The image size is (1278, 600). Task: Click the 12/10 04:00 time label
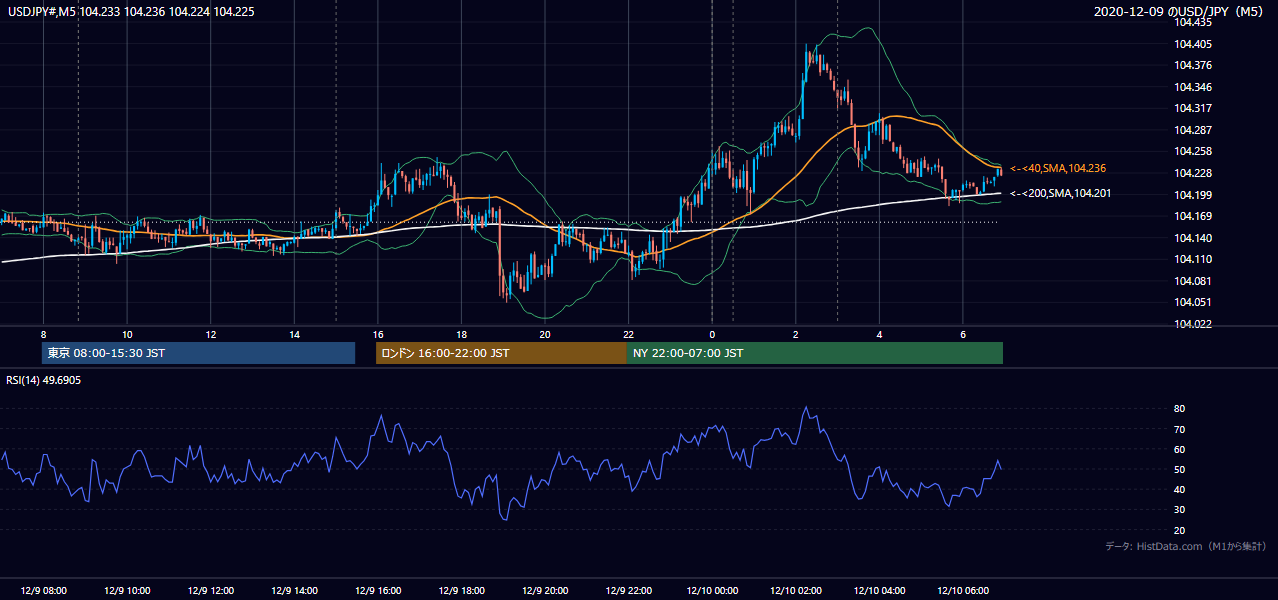[x=879, y=590]
